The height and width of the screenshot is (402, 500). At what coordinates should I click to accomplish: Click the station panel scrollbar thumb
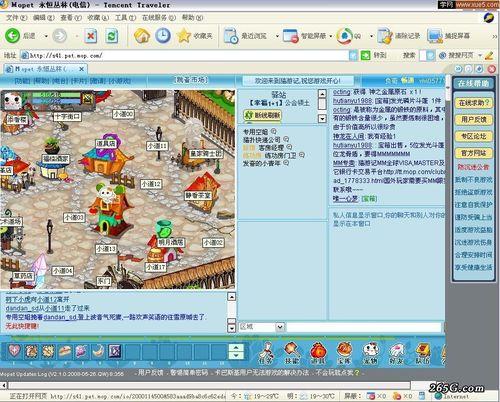pyautogui.click(x=322, y=104)
